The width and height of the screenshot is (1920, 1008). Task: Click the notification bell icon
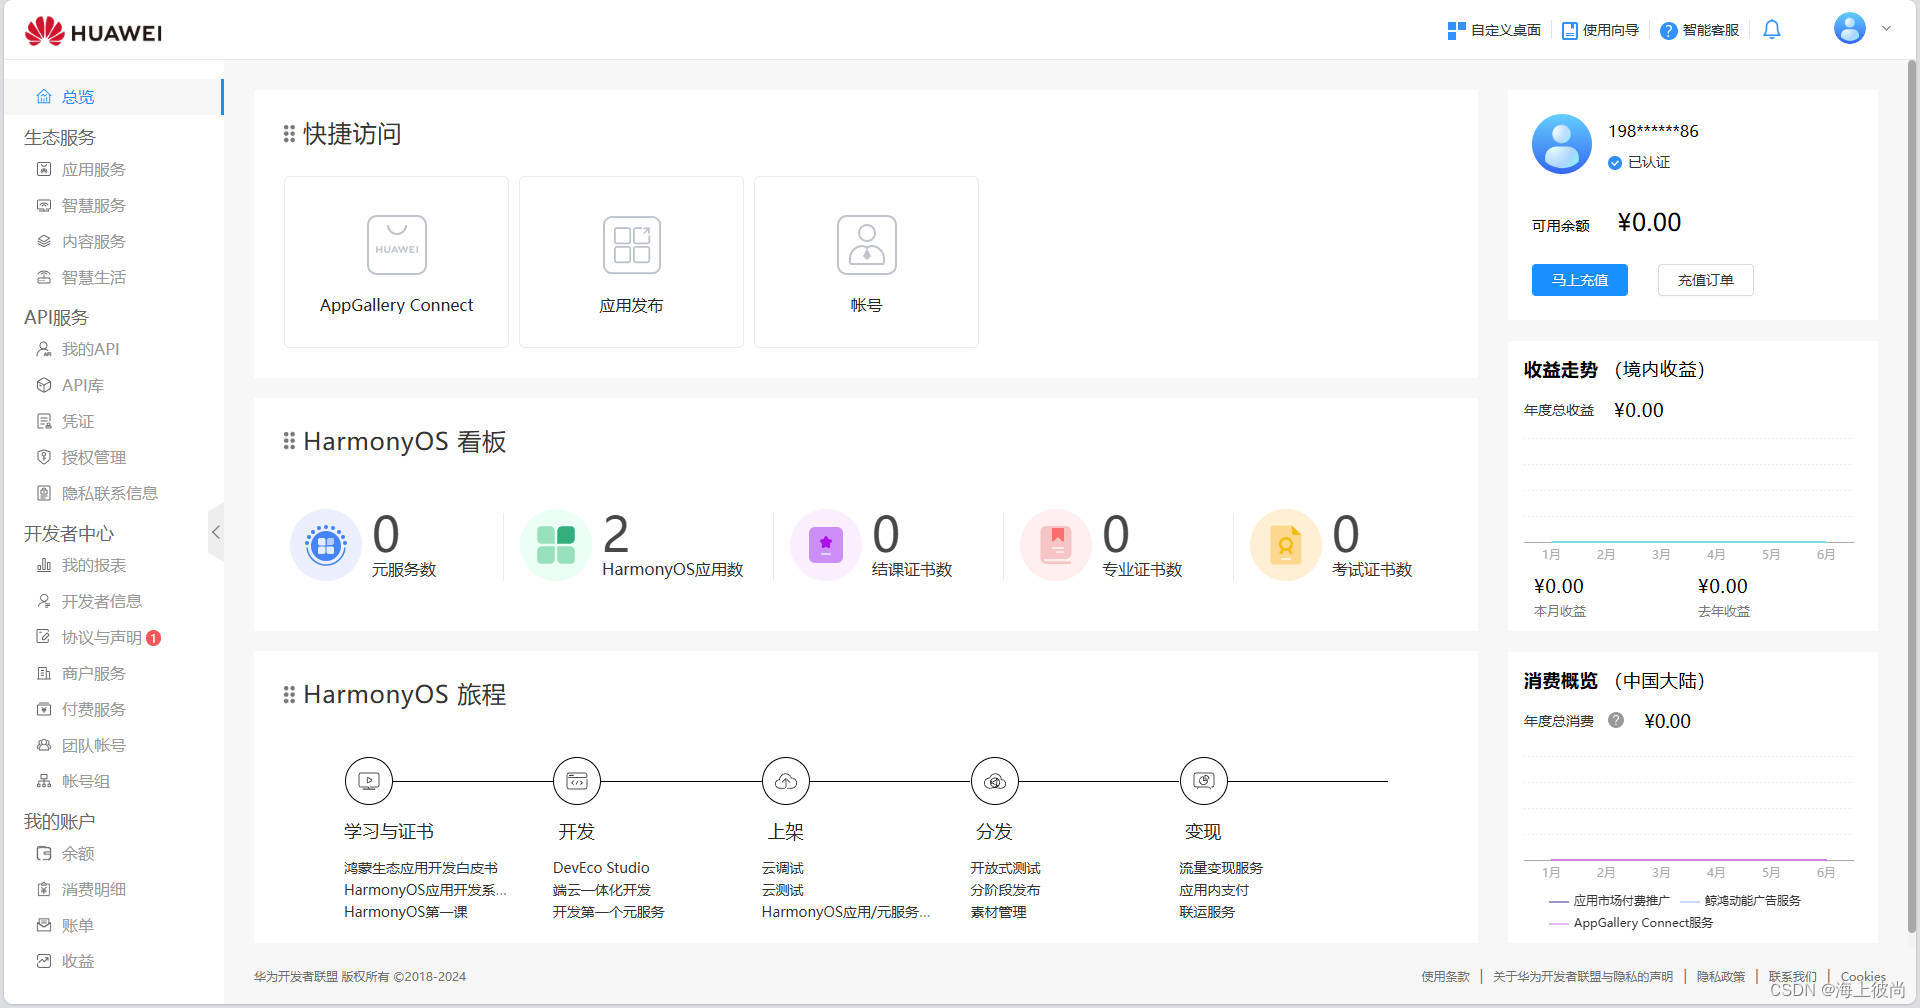1772,30
